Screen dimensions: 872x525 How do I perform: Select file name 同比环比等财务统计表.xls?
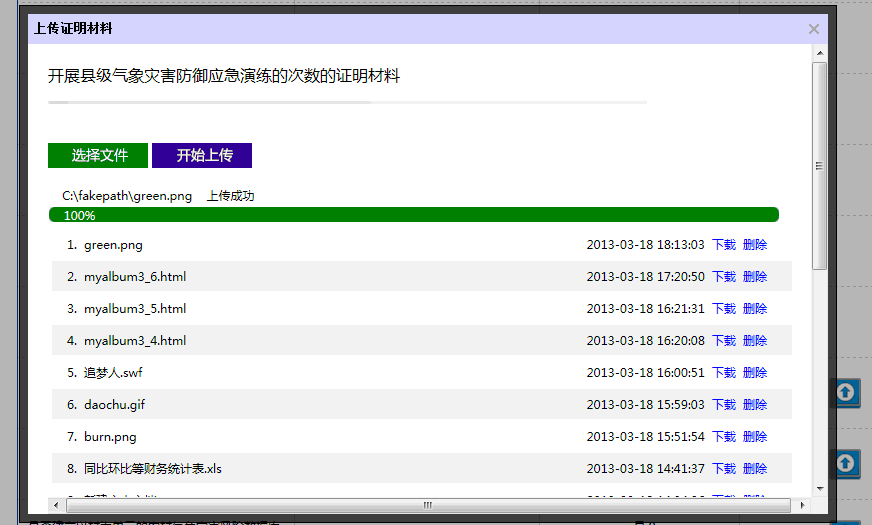153,469
